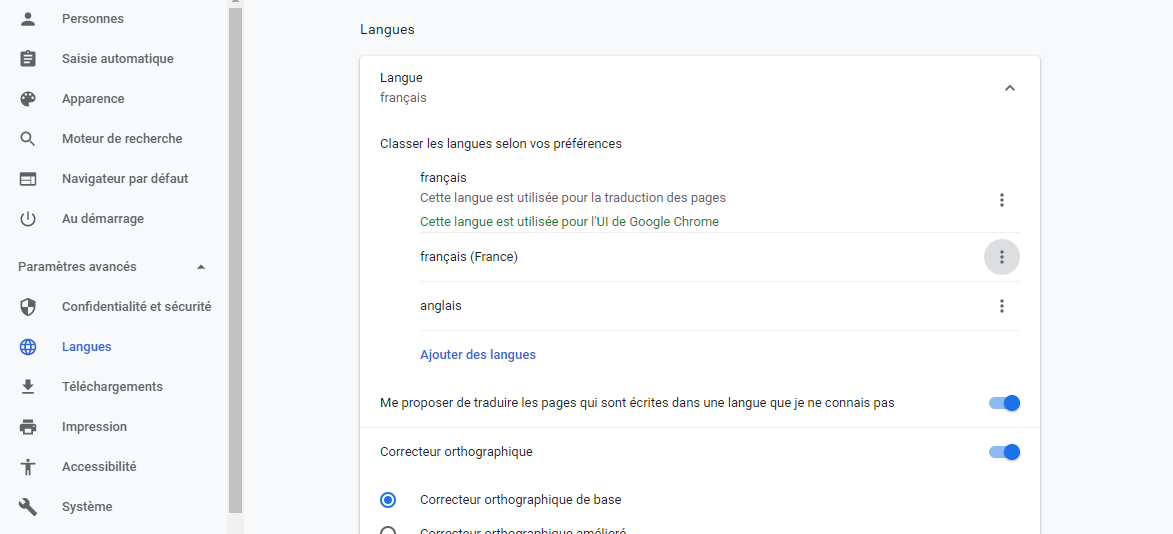The image size is (1173, 534).
Task: Click the Système wrench icon
Action: click(28, 507)
